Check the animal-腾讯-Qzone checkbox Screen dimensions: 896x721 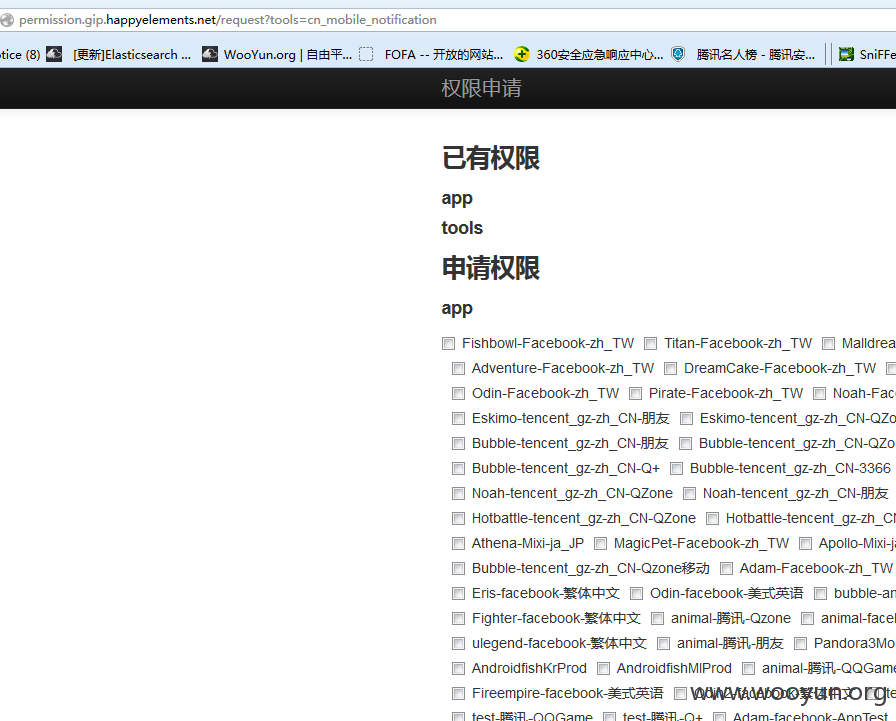click(x=658, y=619)
